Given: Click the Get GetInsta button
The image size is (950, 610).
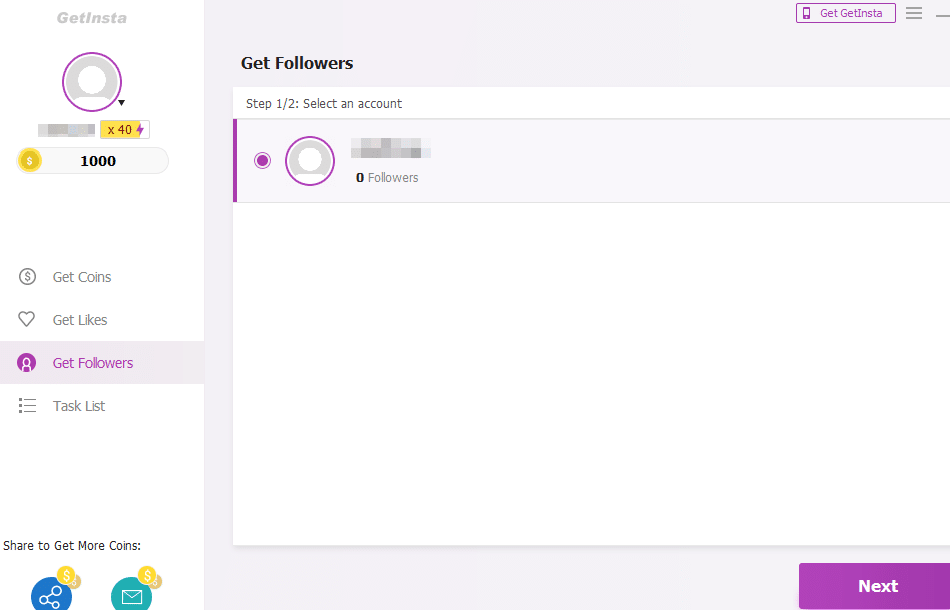Looking at the screenshot, I should coord(845,13).
